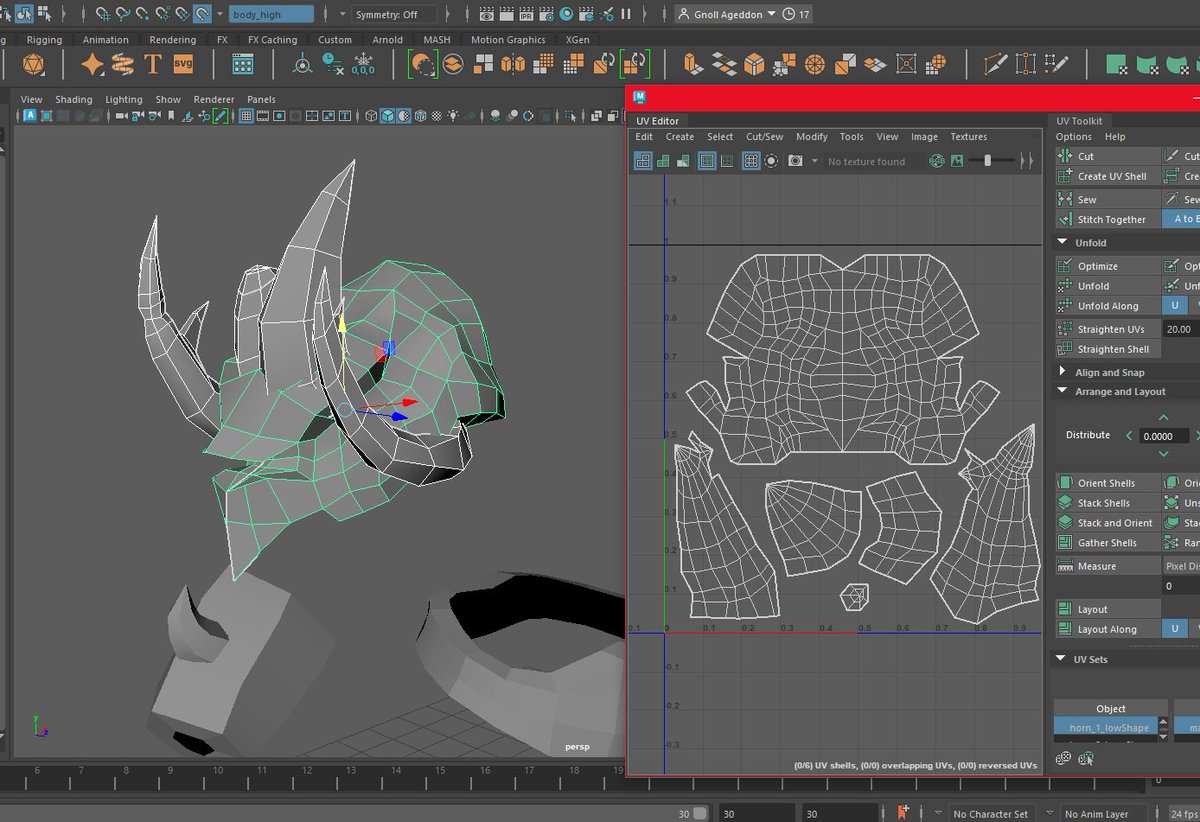The height and width of the screenshot is (822, 1200).
Task: Click the super shapes star shelf icon
Action: pos(92,65)
